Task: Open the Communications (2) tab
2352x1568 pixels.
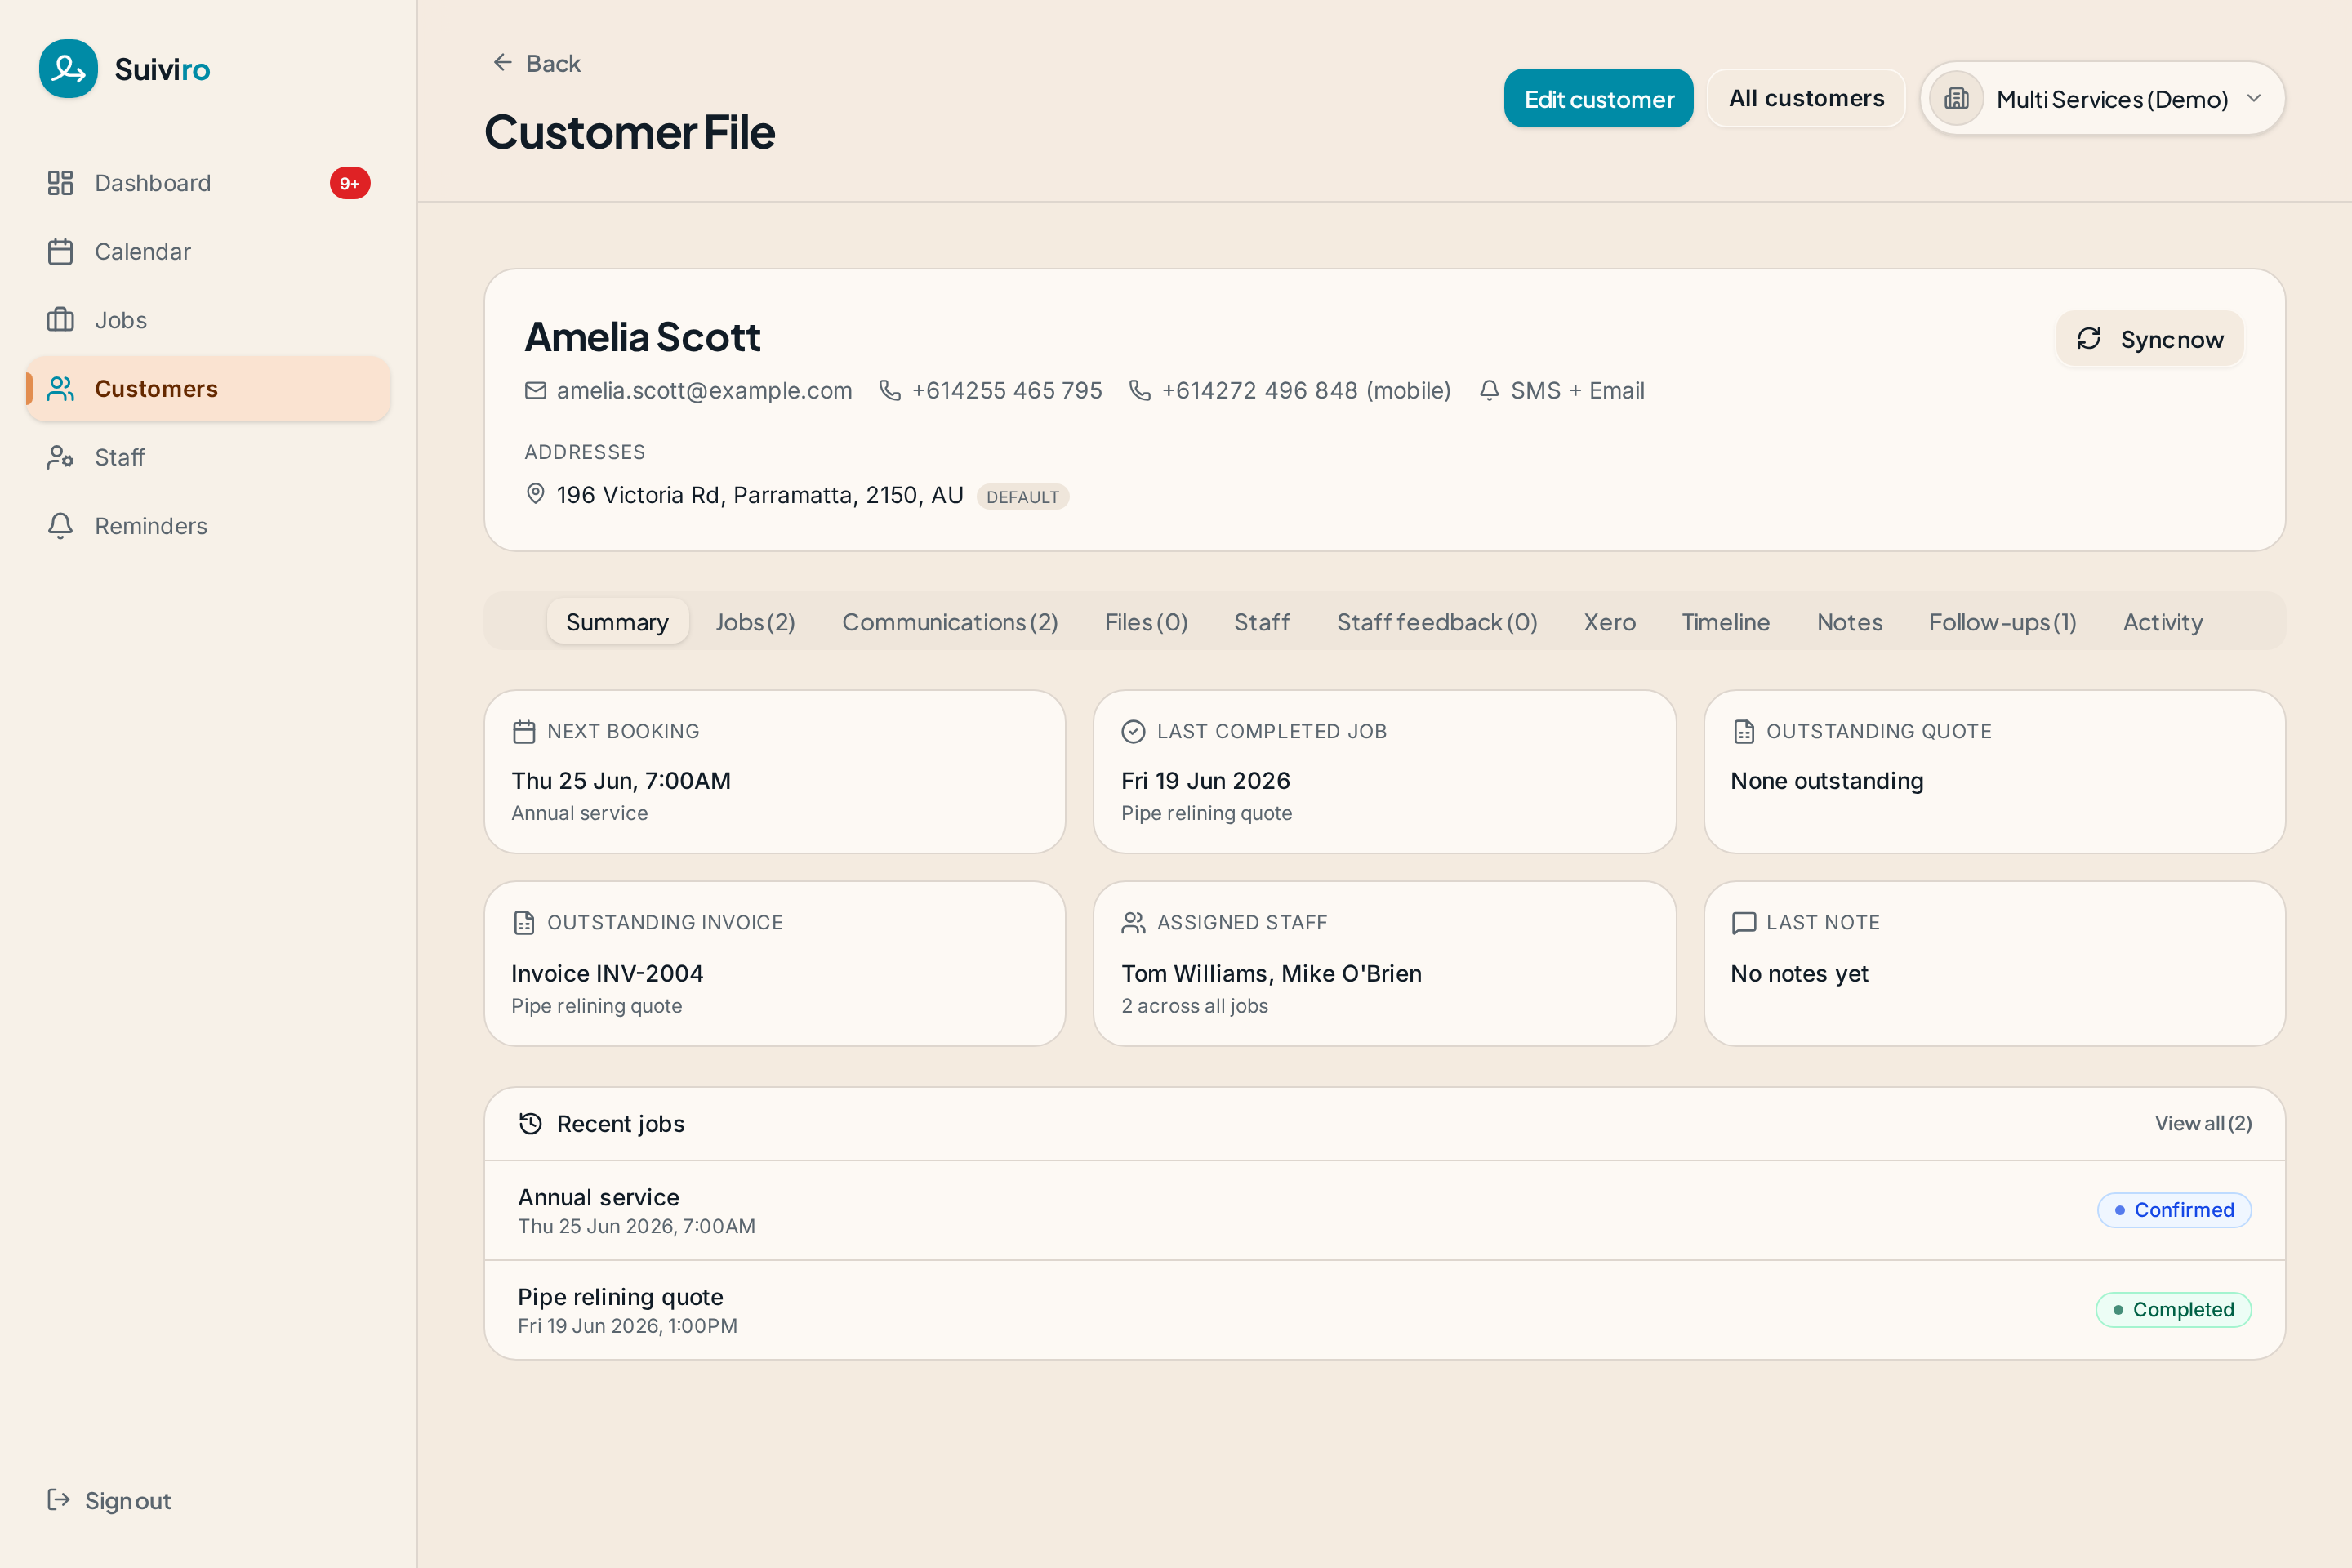Action: click(950, 622)
